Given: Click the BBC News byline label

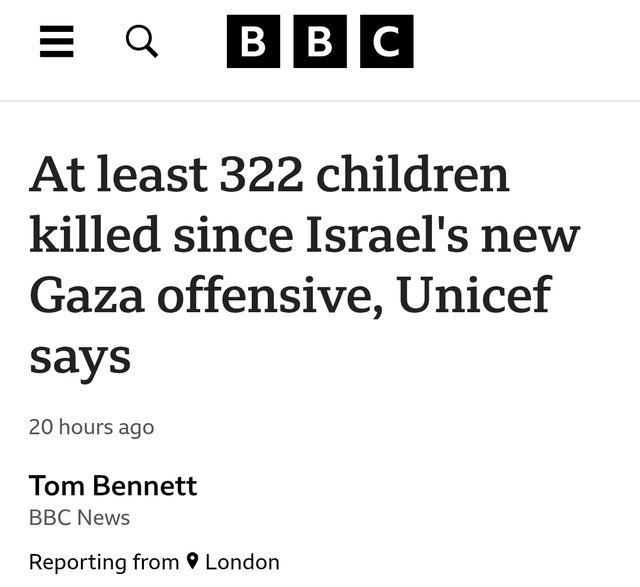Looking at the screenshot, I should [x=79, y=518].
